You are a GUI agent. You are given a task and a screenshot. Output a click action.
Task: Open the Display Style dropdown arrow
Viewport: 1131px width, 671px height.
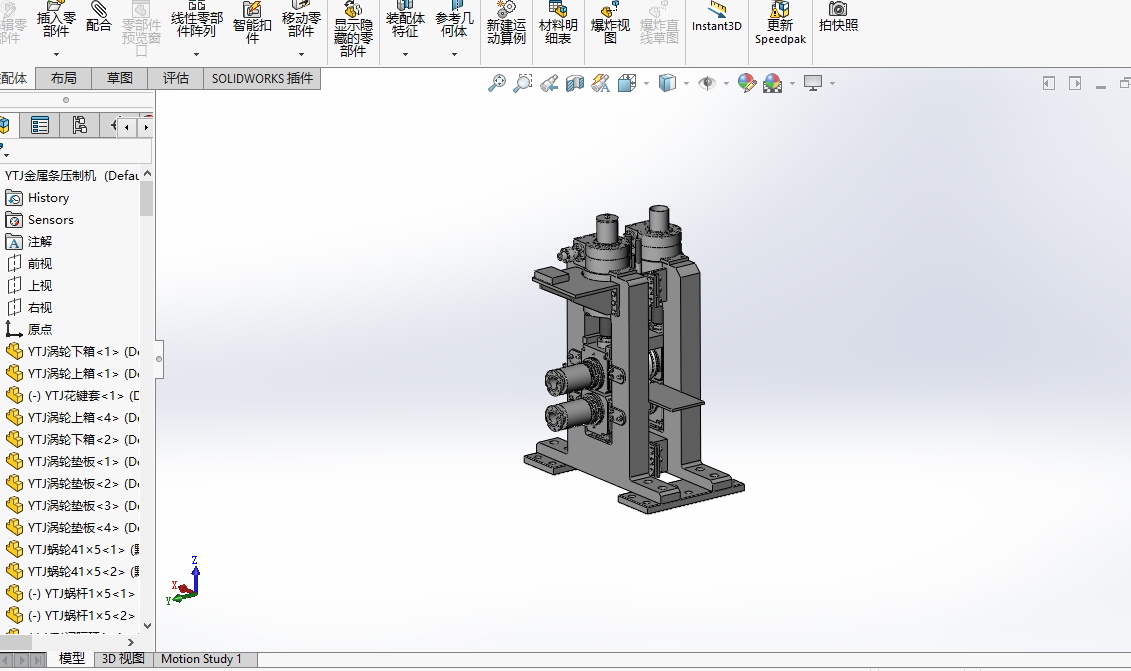687,84
